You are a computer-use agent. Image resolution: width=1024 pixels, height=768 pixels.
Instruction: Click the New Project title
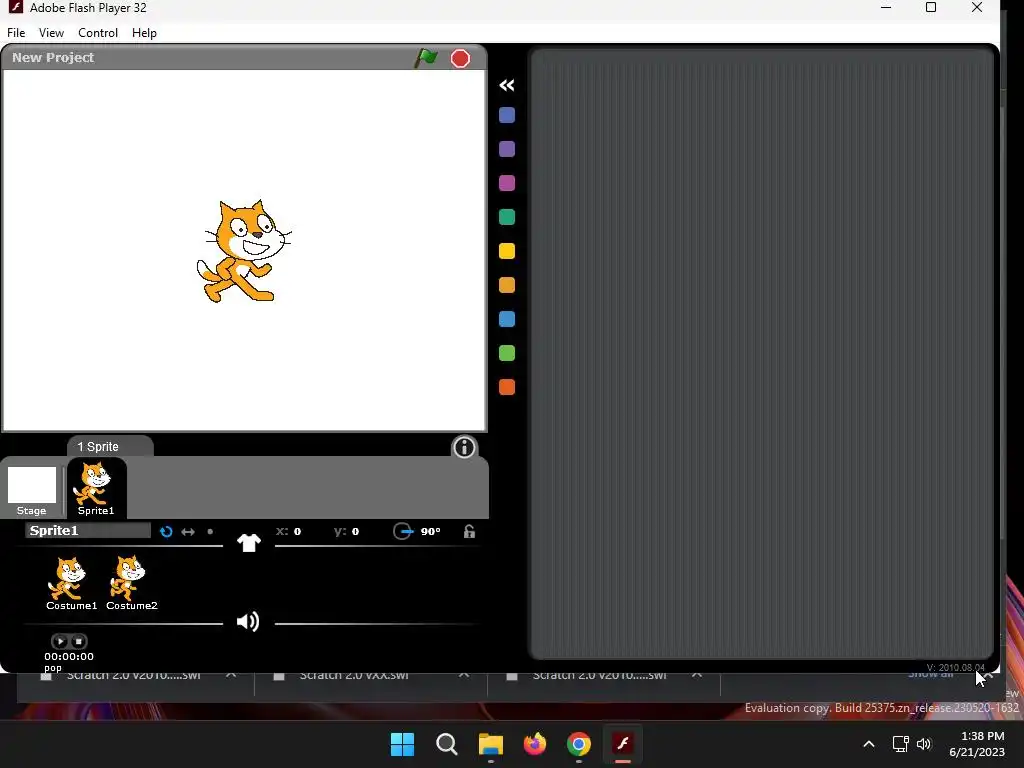tap(53, 57)
